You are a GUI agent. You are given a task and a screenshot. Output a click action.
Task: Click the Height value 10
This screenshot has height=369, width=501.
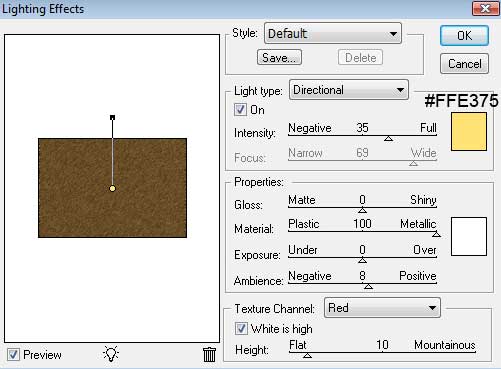point(382,345)
